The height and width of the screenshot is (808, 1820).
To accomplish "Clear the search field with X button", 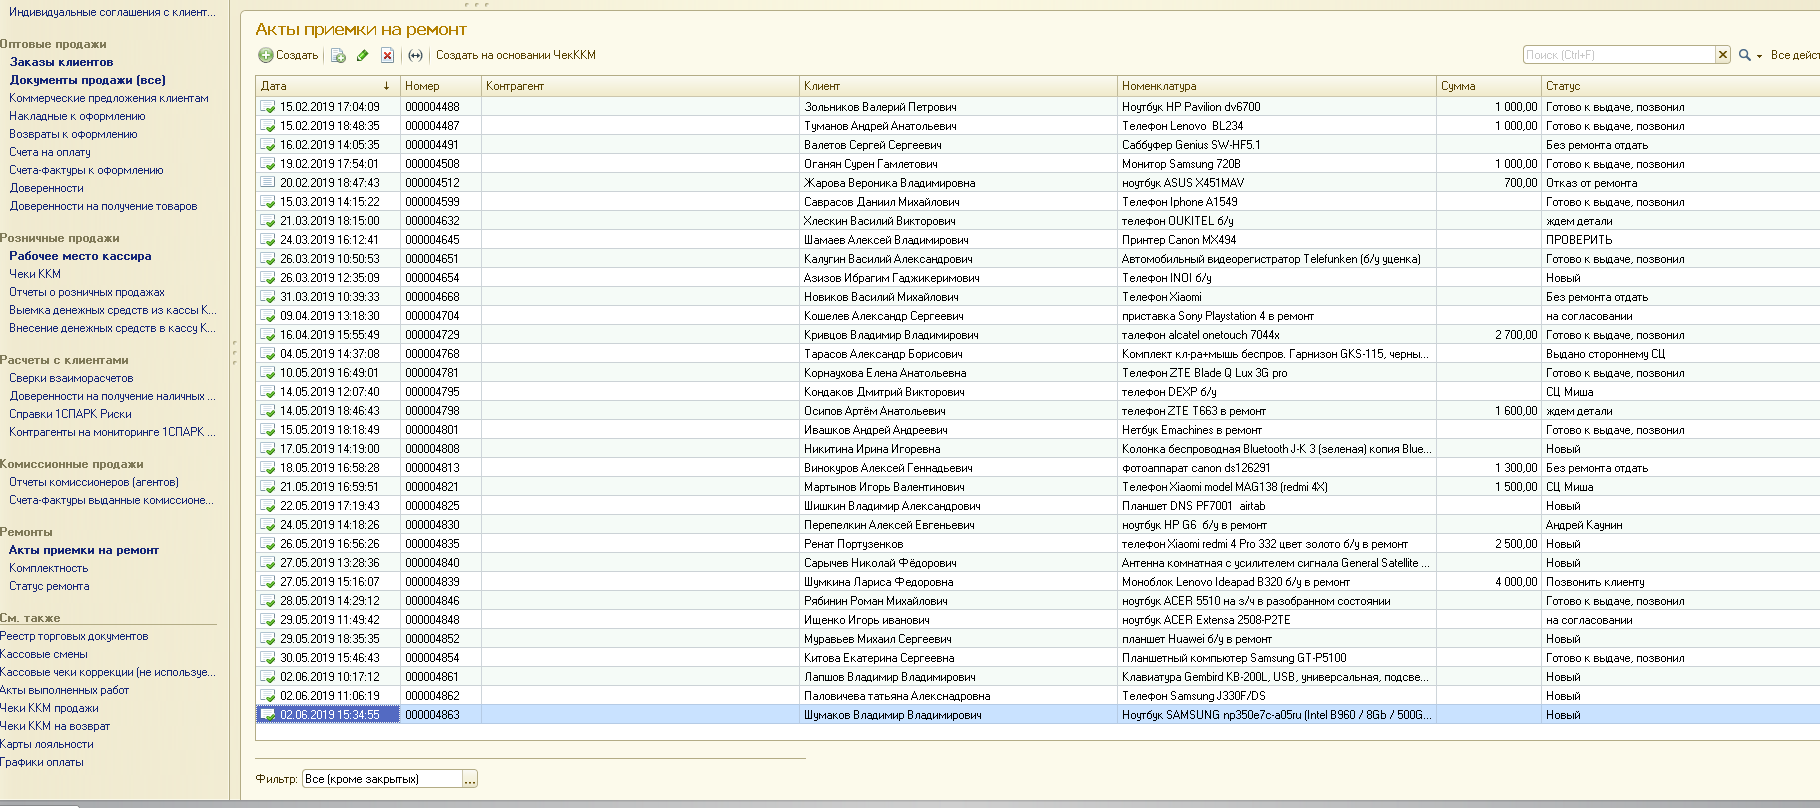I will [x=1723, y=55].
